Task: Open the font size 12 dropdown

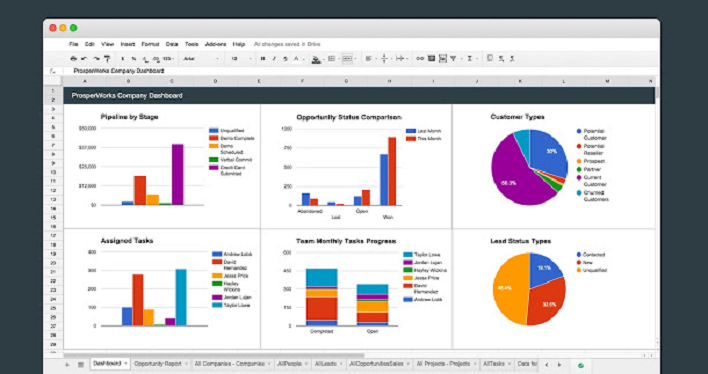Action: (241, 58)
